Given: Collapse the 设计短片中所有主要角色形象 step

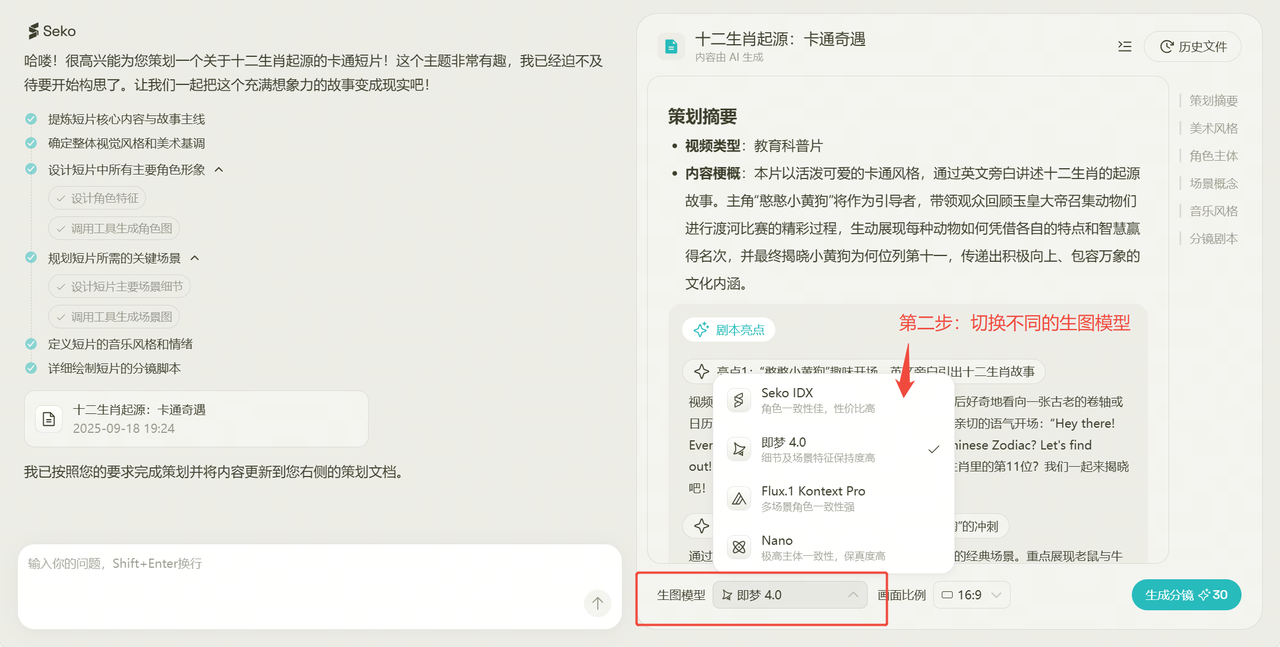Looking at the screenshot, I should [x=219, y=170].
